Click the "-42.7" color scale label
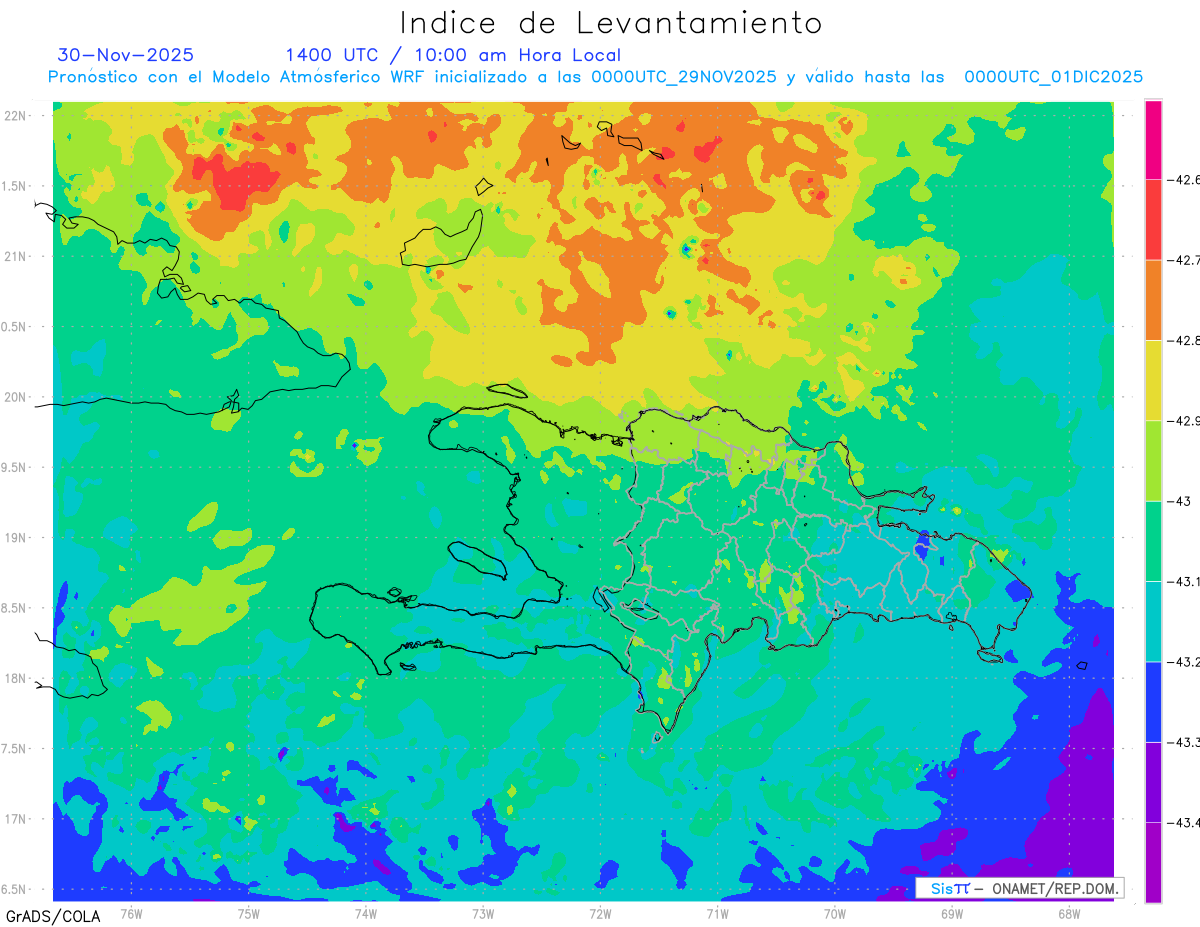This screenshot has width=1200, height=927. click(1183, 260)
